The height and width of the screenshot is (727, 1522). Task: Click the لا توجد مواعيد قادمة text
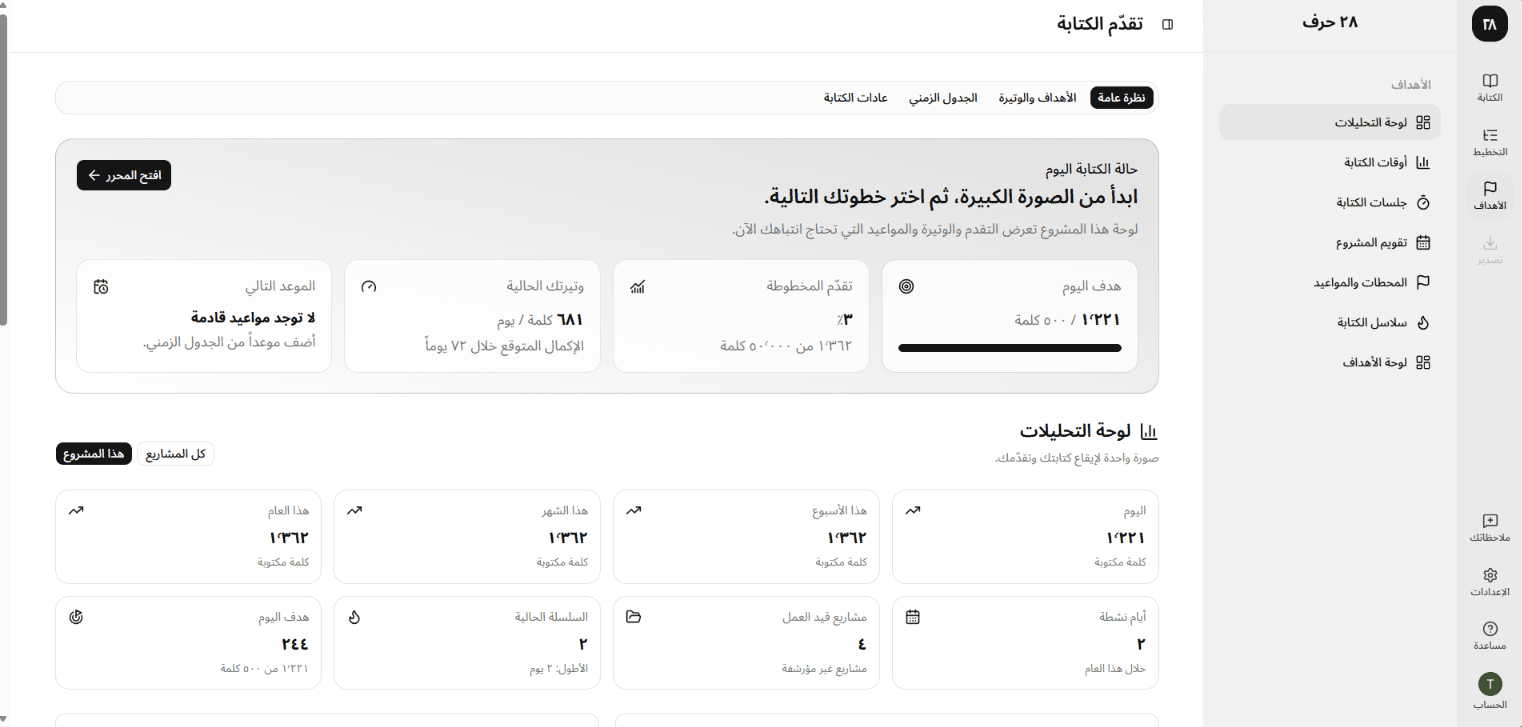(253, 318)
